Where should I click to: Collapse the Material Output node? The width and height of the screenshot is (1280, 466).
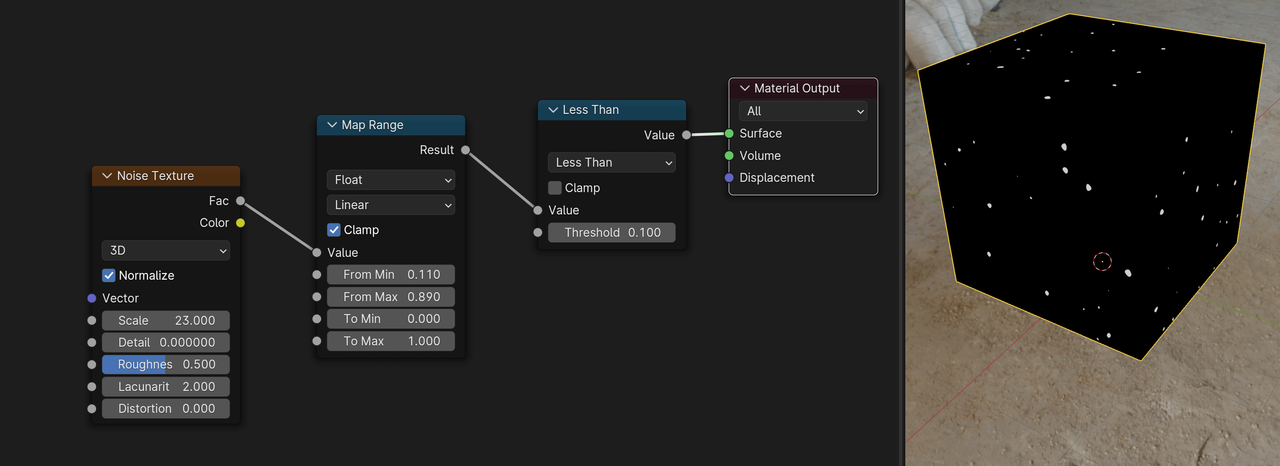744,88
